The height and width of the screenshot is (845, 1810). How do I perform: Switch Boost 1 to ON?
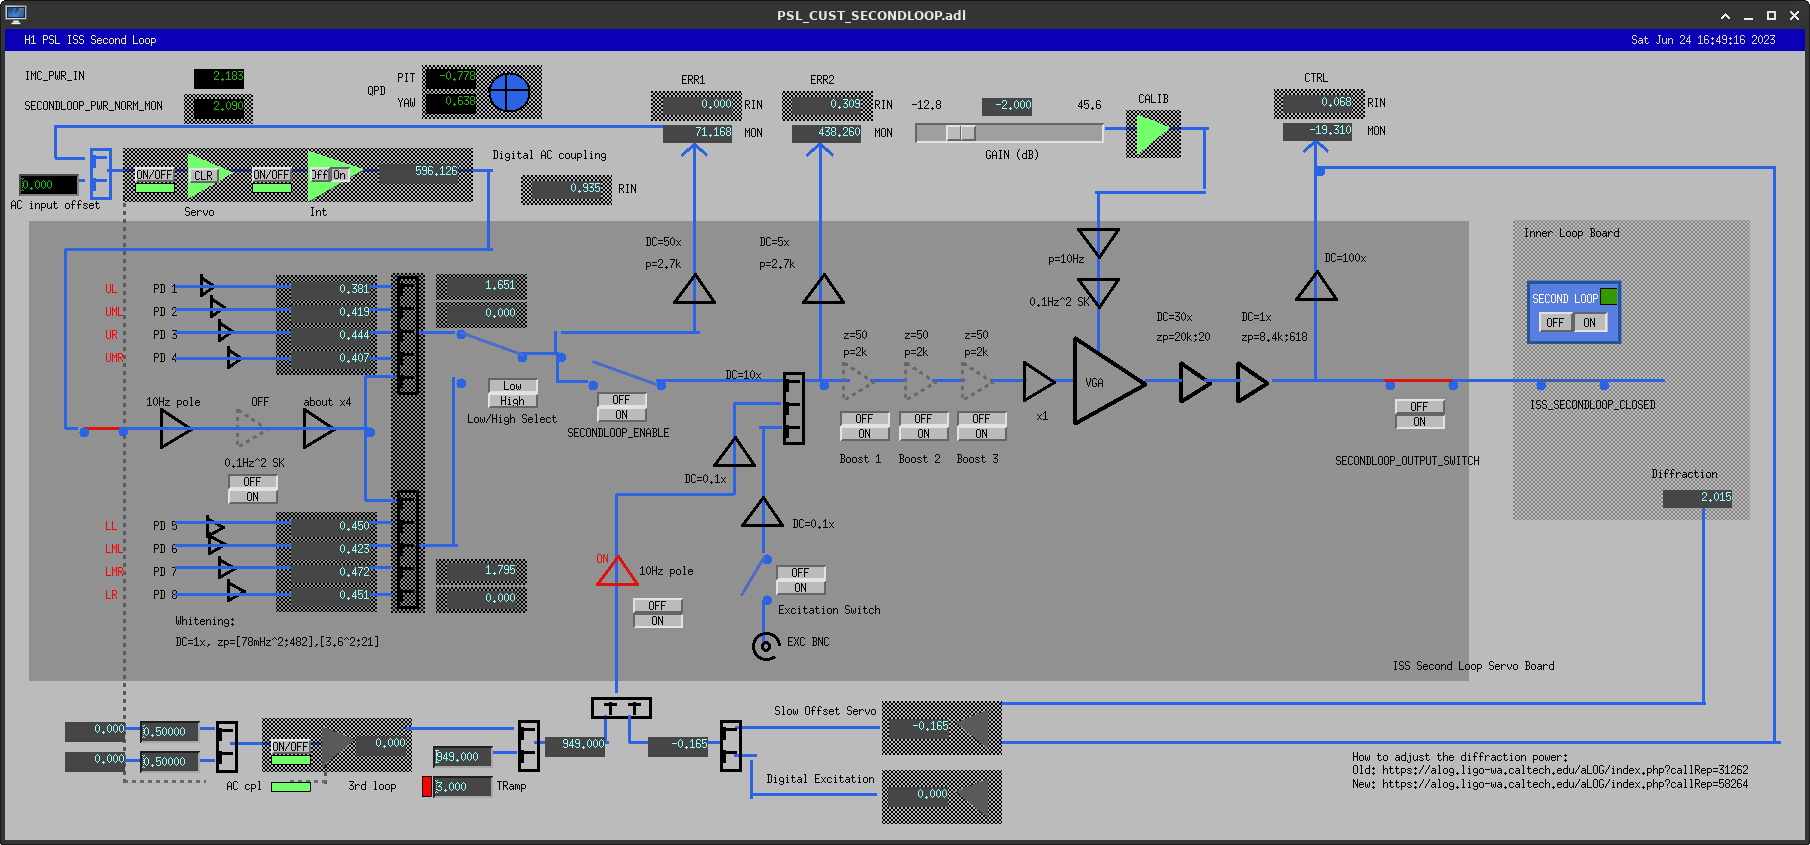864,434
